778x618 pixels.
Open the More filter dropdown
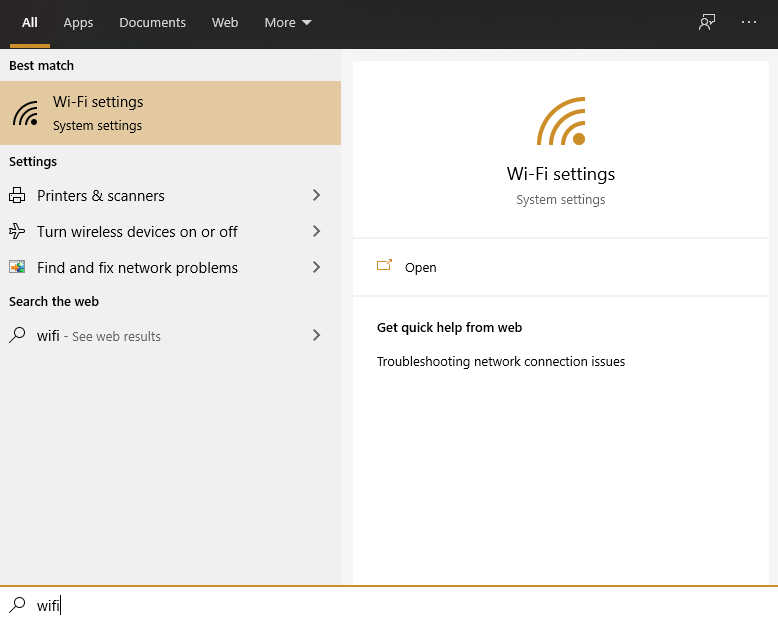tap(288, 22)
